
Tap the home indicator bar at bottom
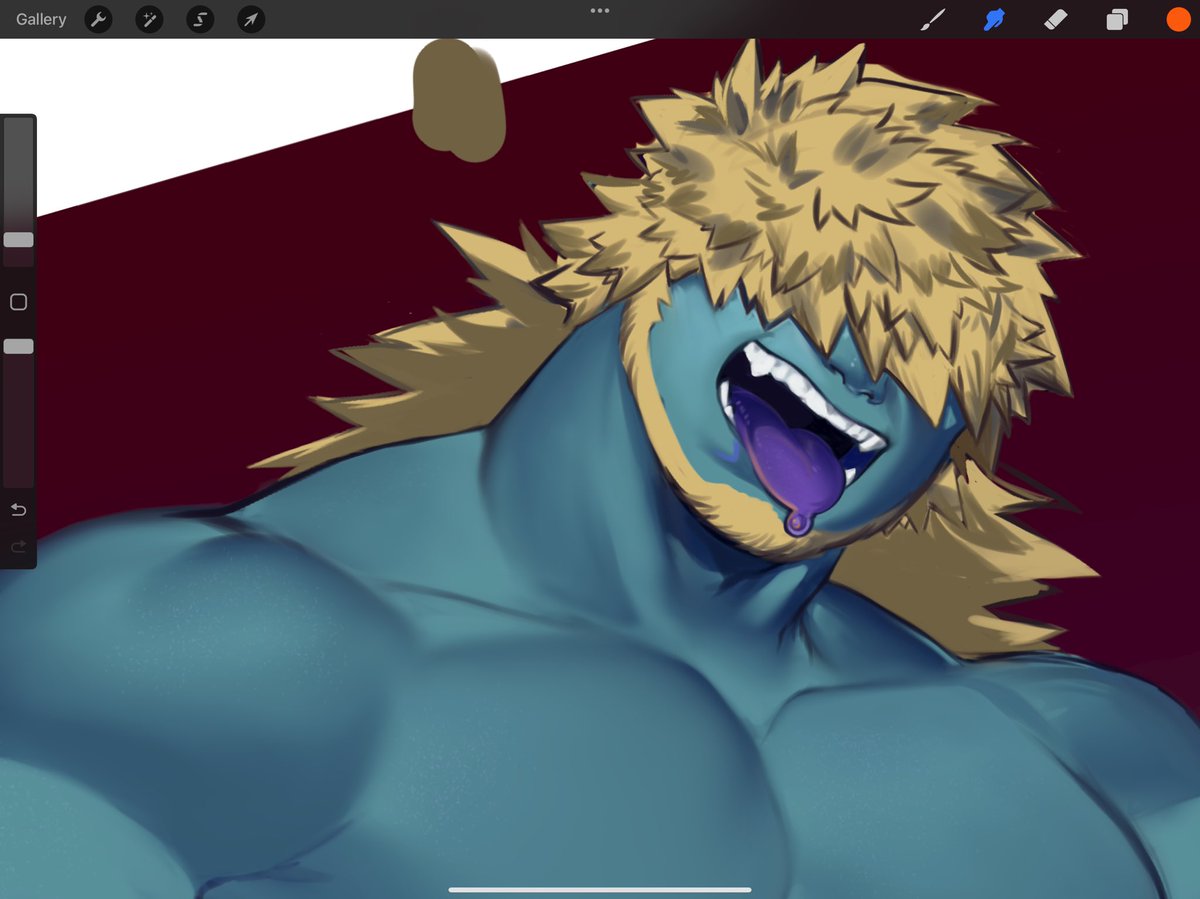[600, 889]
